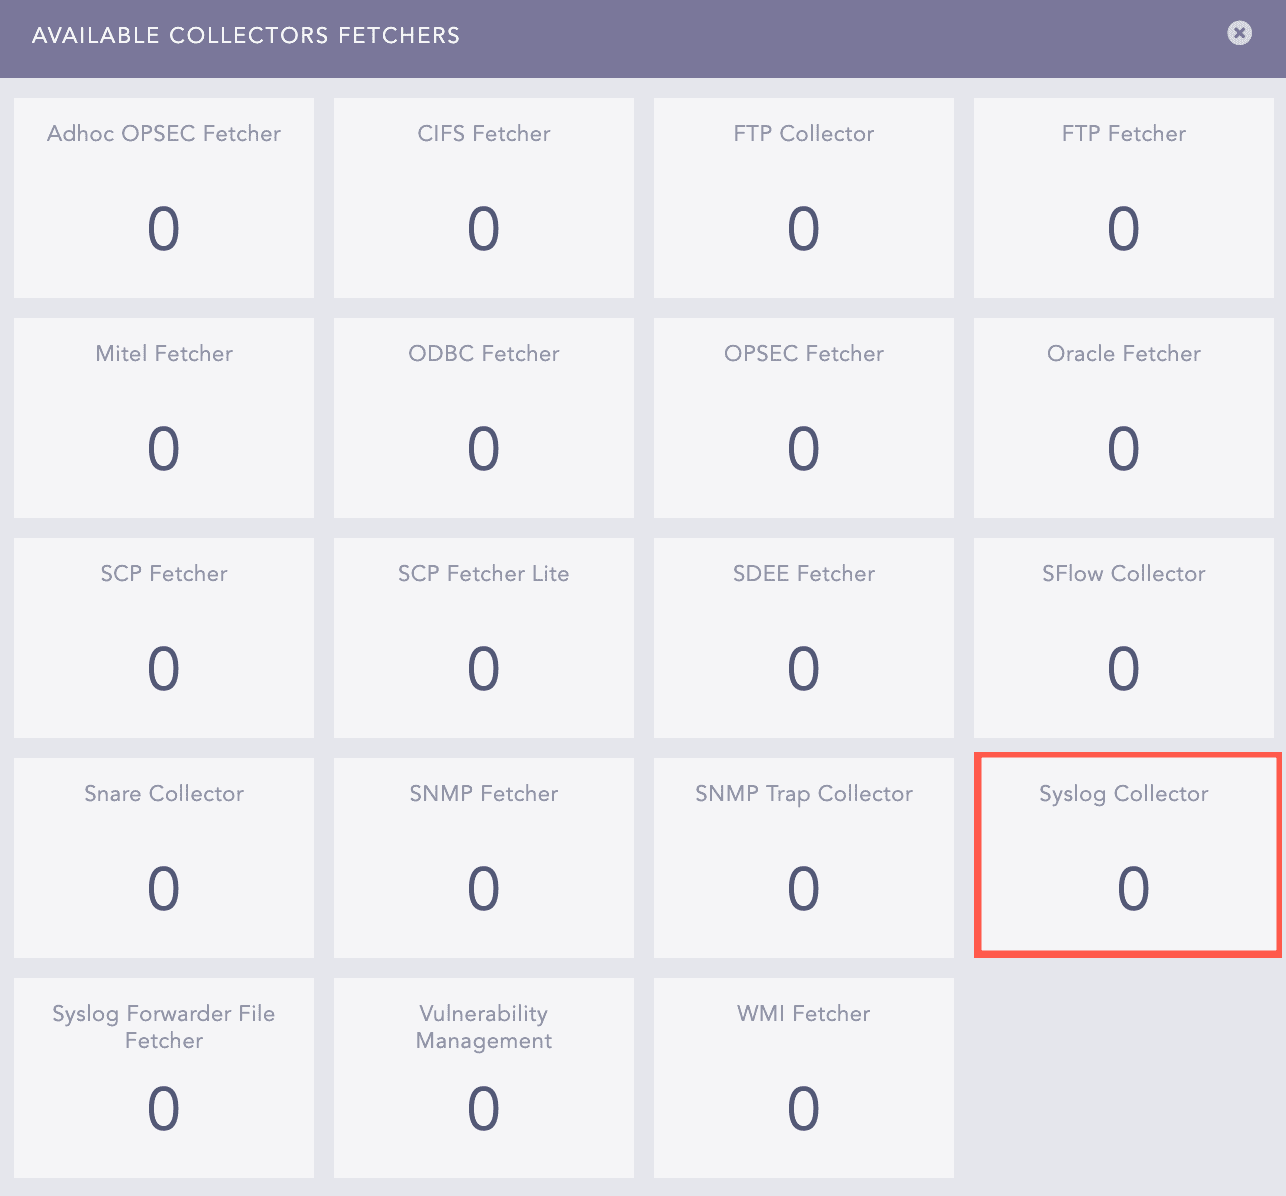
Task: Dismiss the Available Collectors Fetchers dialog
Action: pos(1239,33)
